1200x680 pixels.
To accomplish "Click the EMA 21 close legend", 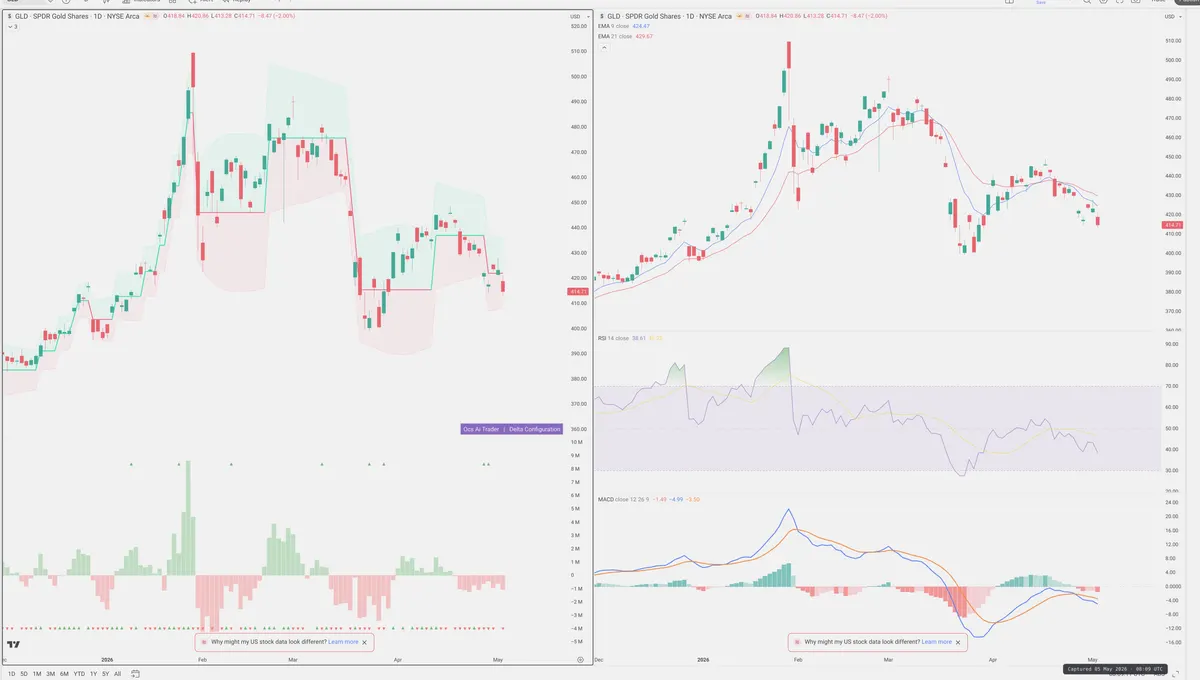I will coord(616,36).
